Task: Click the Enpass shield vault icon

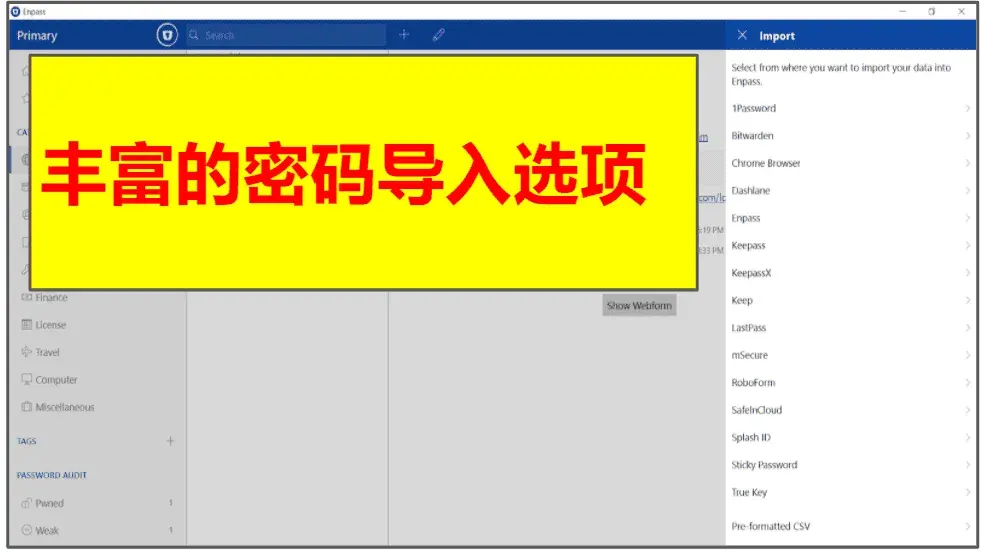Action: (x=167, y=35)
